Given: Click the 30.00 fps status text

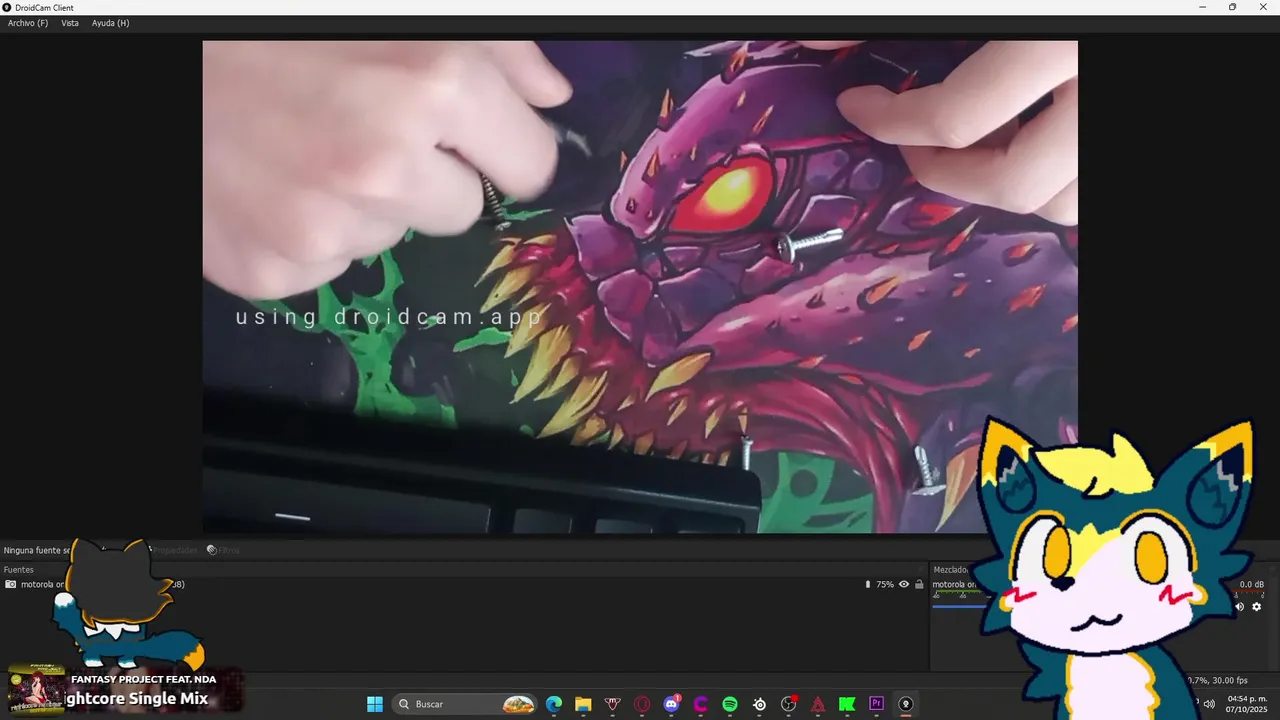Looking at the screenshot, I should click(1230, 680).
